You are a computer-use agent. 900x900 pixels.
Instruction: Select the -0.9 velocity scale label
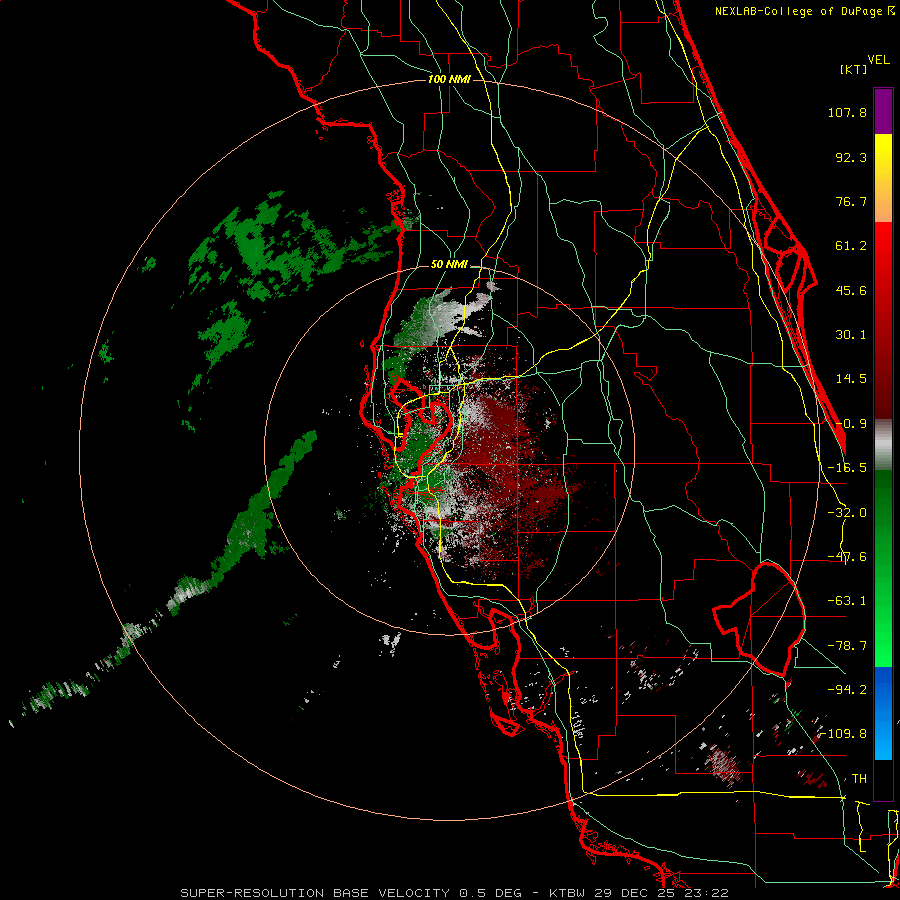tap(851, 424)
